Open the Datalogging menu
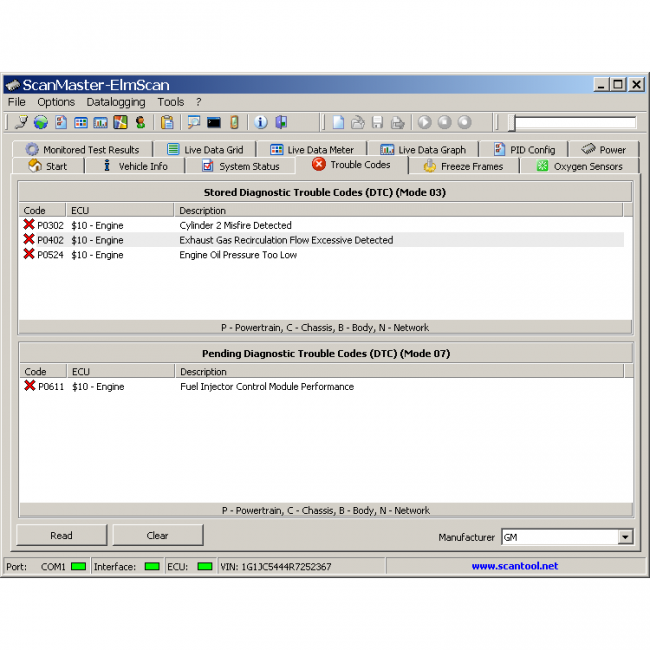 115,102
